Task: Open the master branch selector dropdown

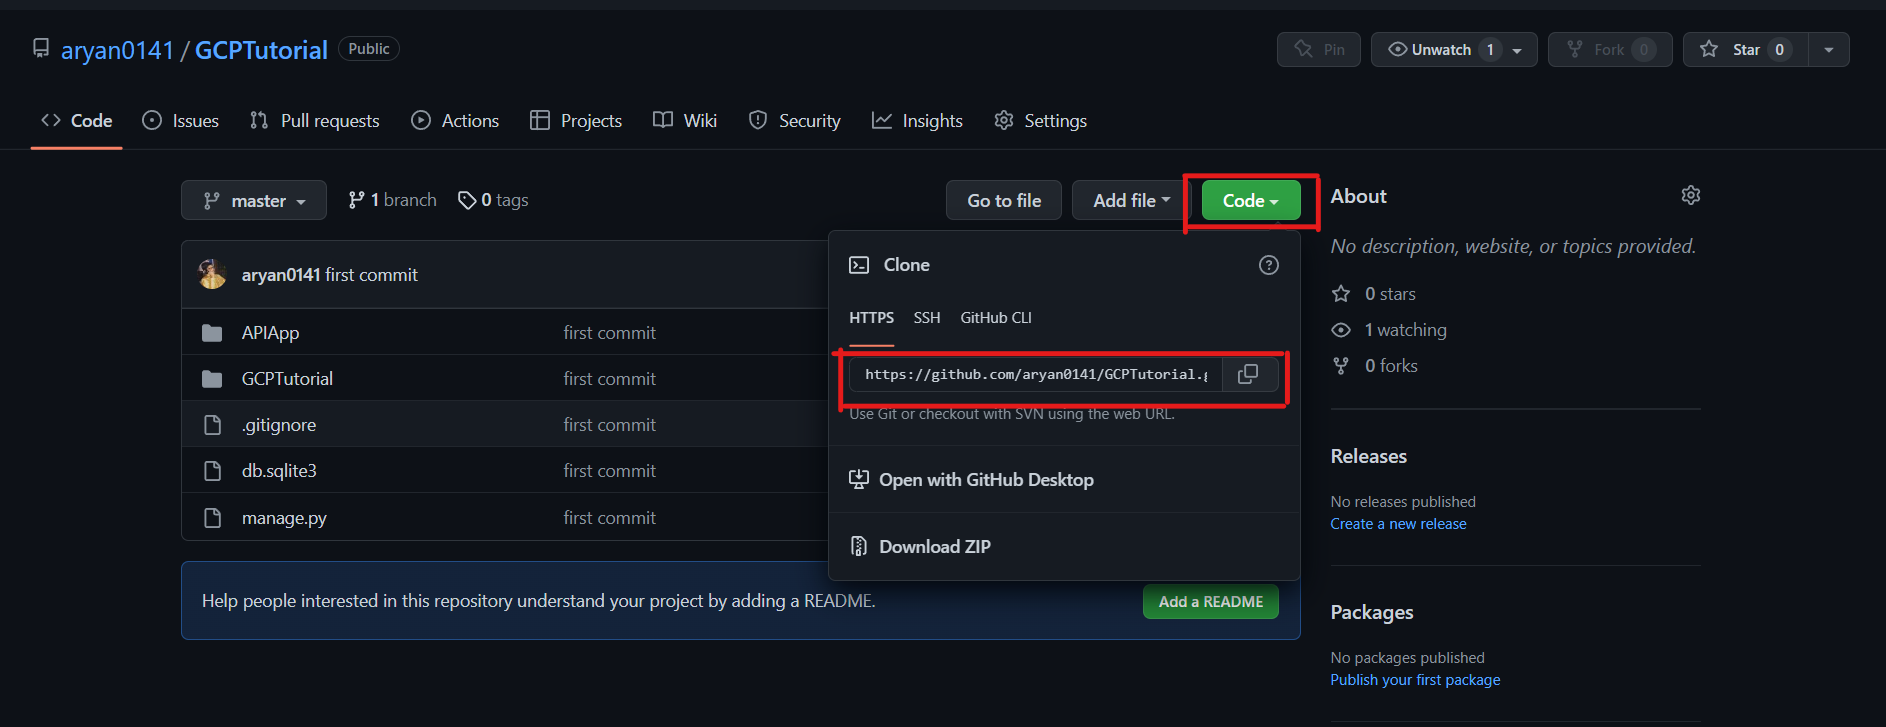Action: (x=254, y=200)
